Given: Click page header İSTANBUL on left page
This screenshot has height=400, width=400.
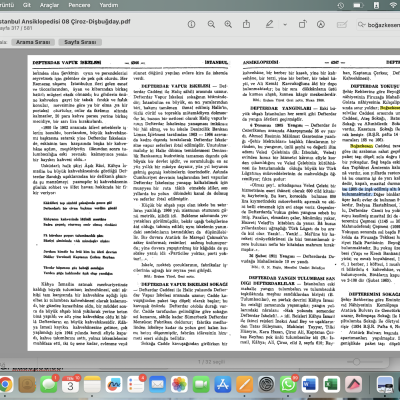Looking at the screenshot, I should (x=216, y=62).
